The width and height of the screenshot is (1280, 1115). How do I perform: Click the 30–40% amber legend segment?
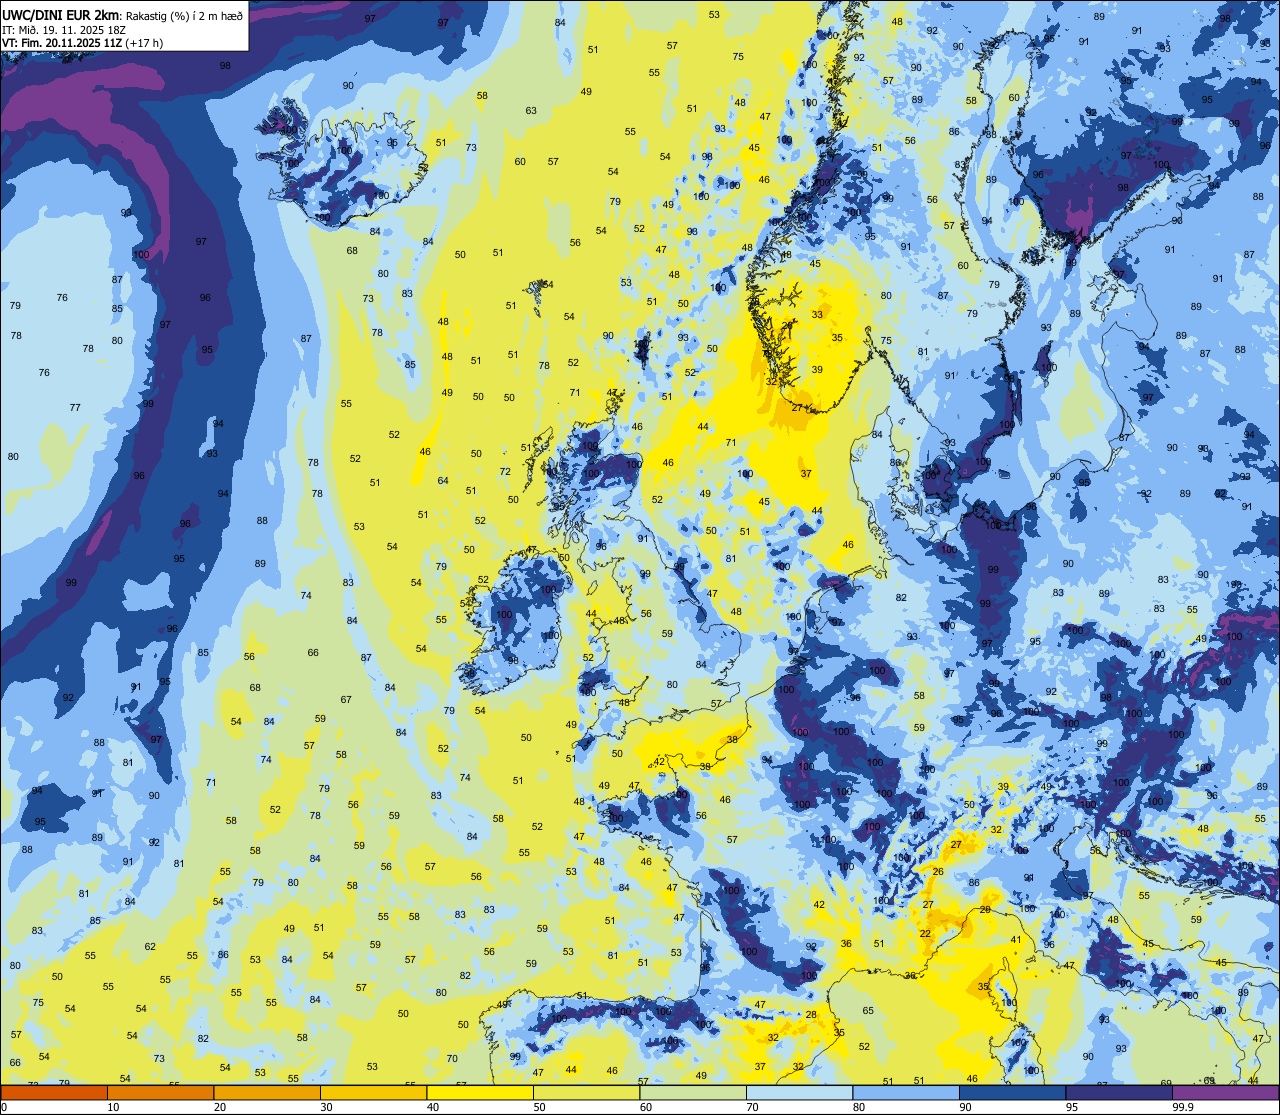pos(373,1092)
